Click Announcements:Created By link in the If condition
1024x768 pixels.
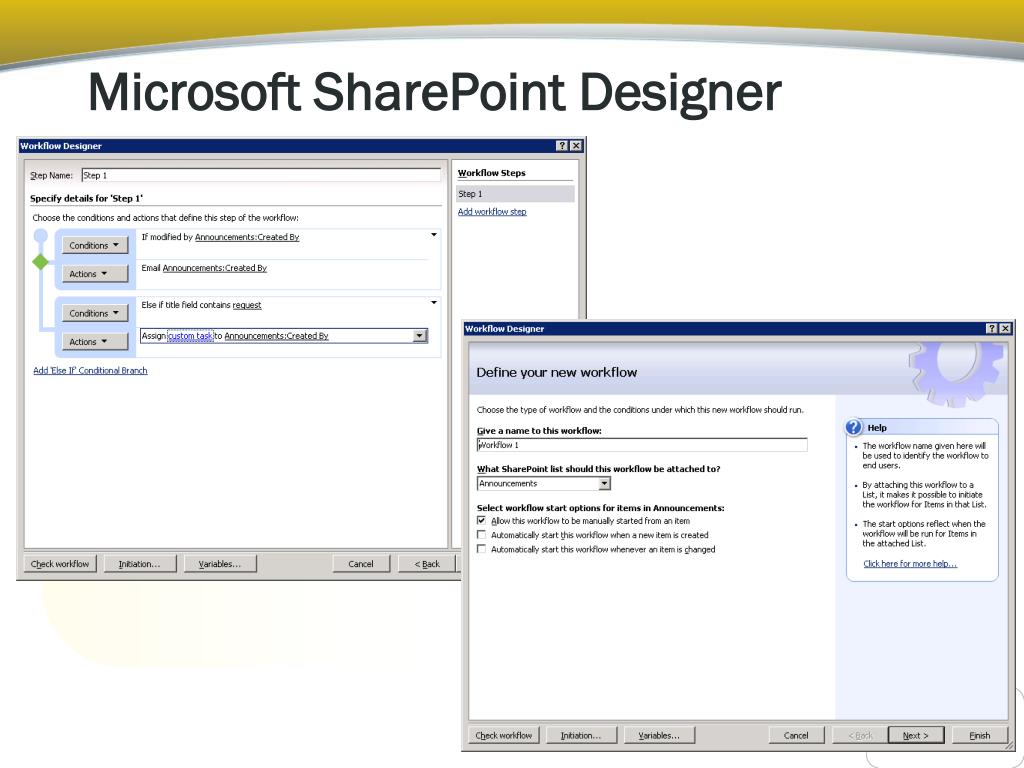point(247,237)
